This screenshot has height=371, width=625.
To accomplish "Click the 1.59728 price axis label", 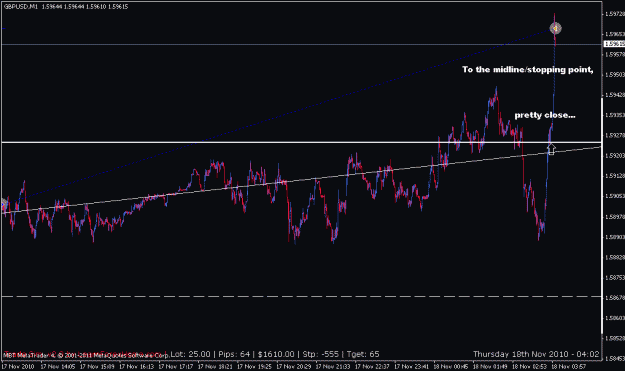I will point(614,14).
